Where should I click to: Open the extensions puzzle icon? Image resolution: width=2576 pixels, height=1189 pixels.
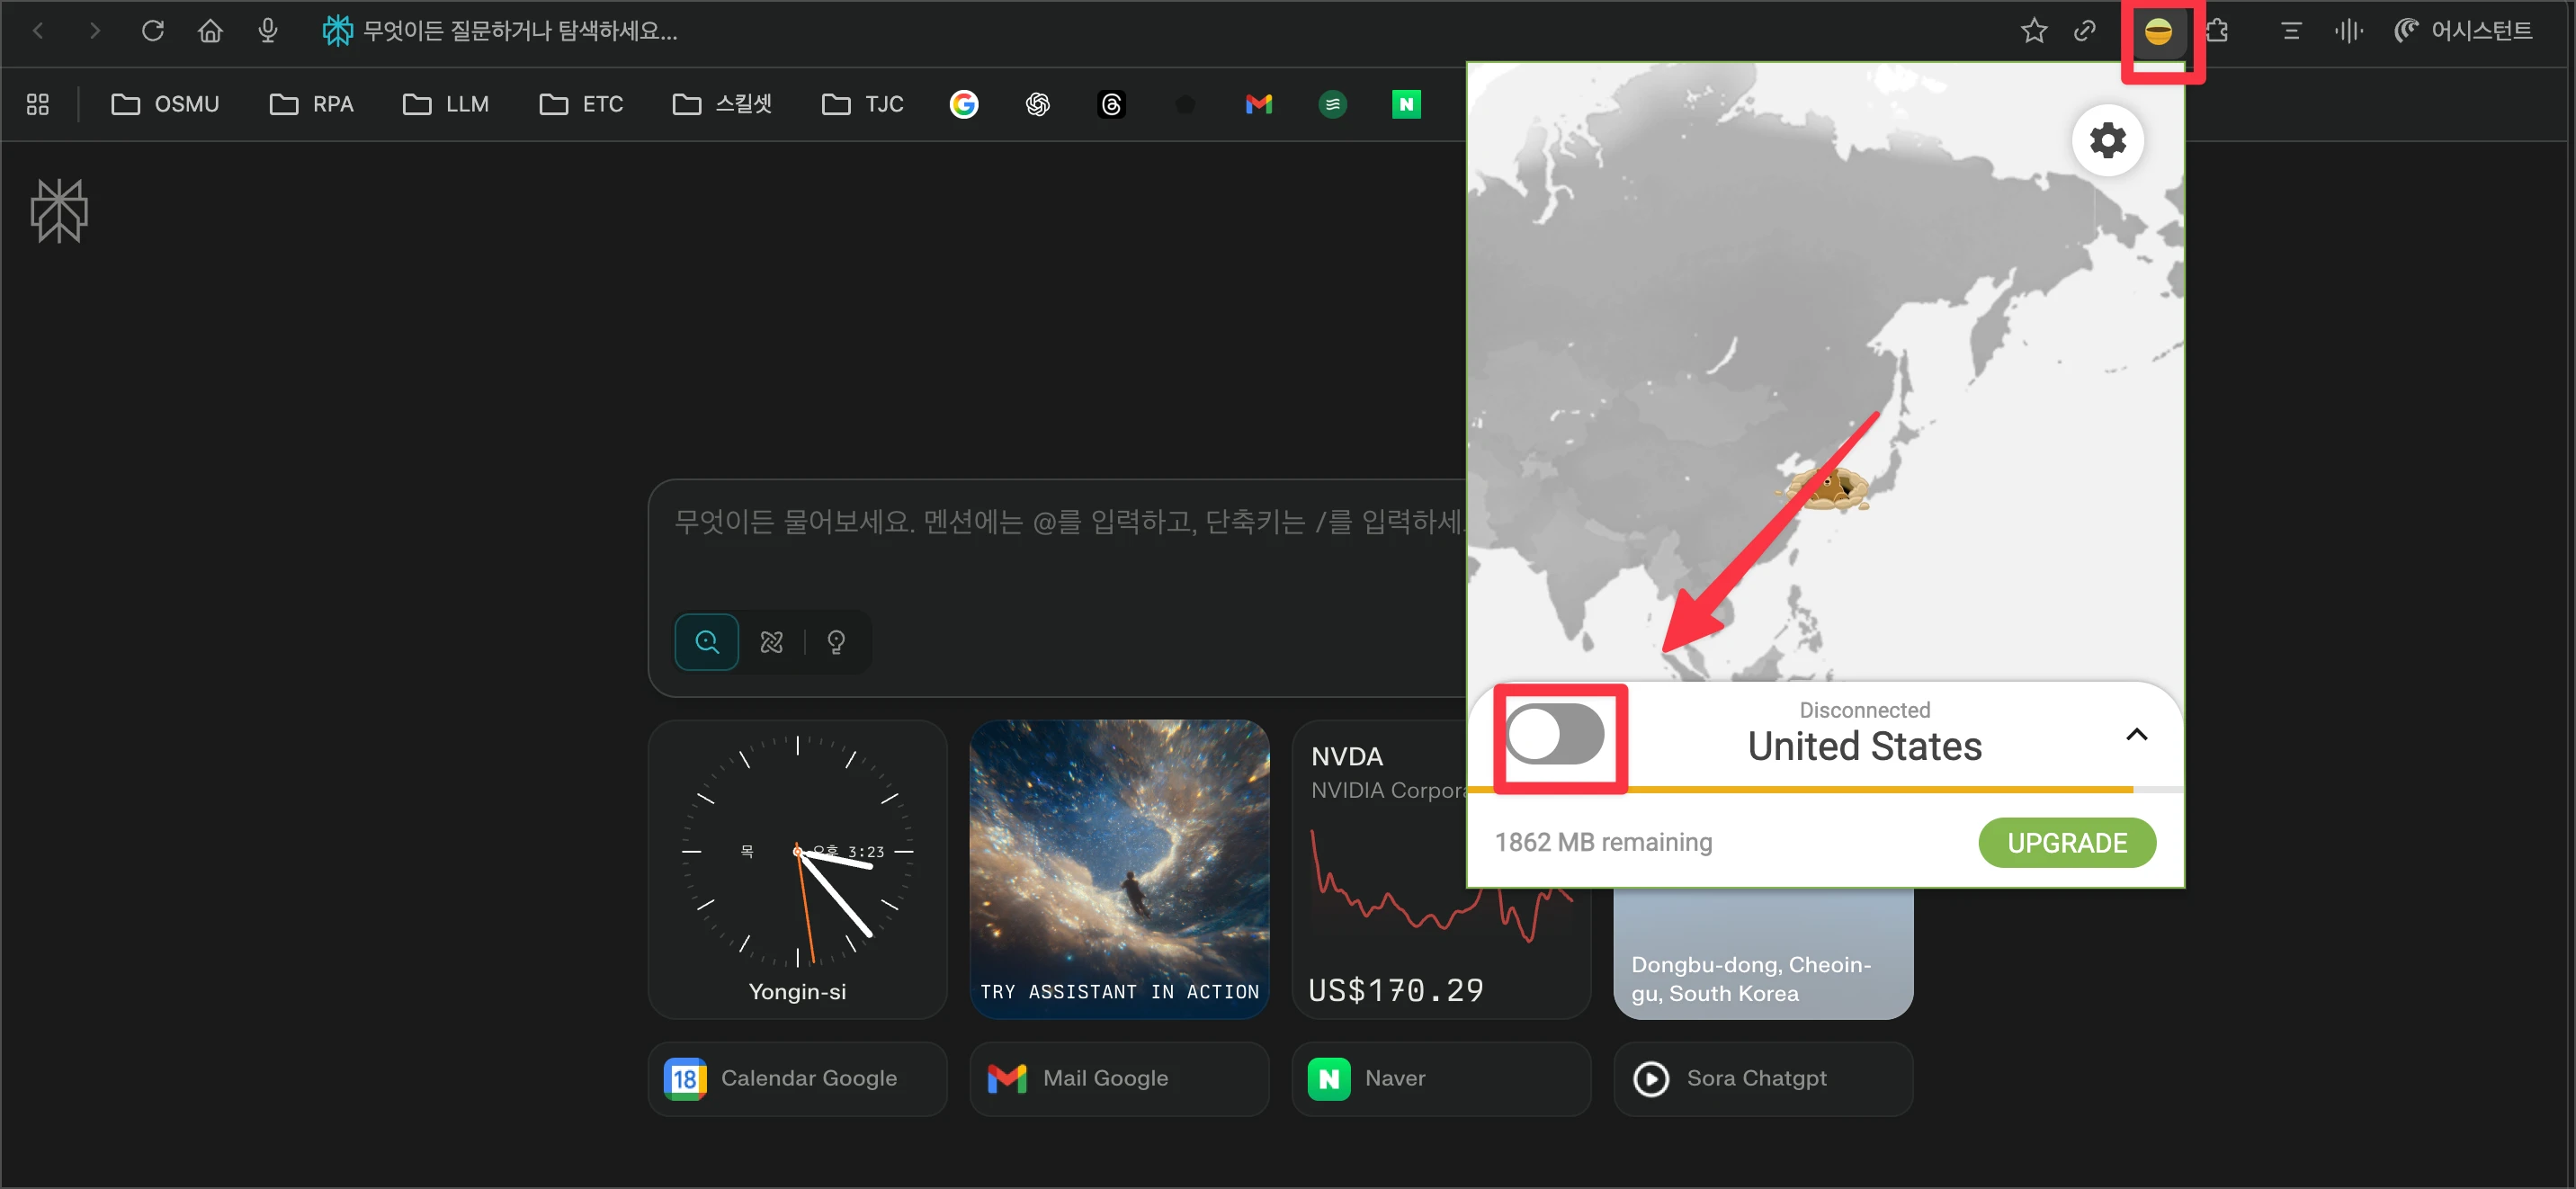pyautogui.click(x=2218, y=32)
